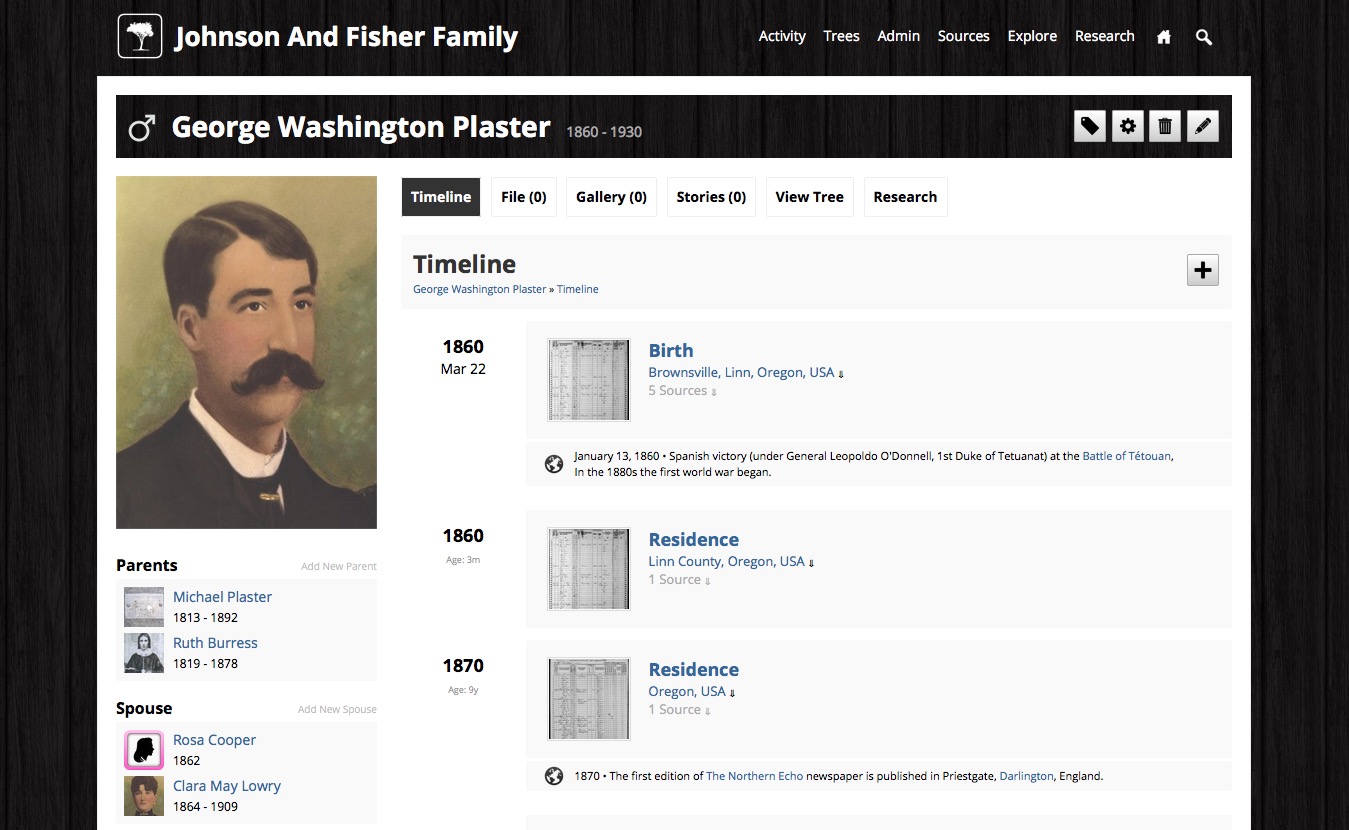Expand Brownsville, Linn, Oregon place arrow
The height and width of the screenshot is (830, 1349).
click(x=841, y=374)
